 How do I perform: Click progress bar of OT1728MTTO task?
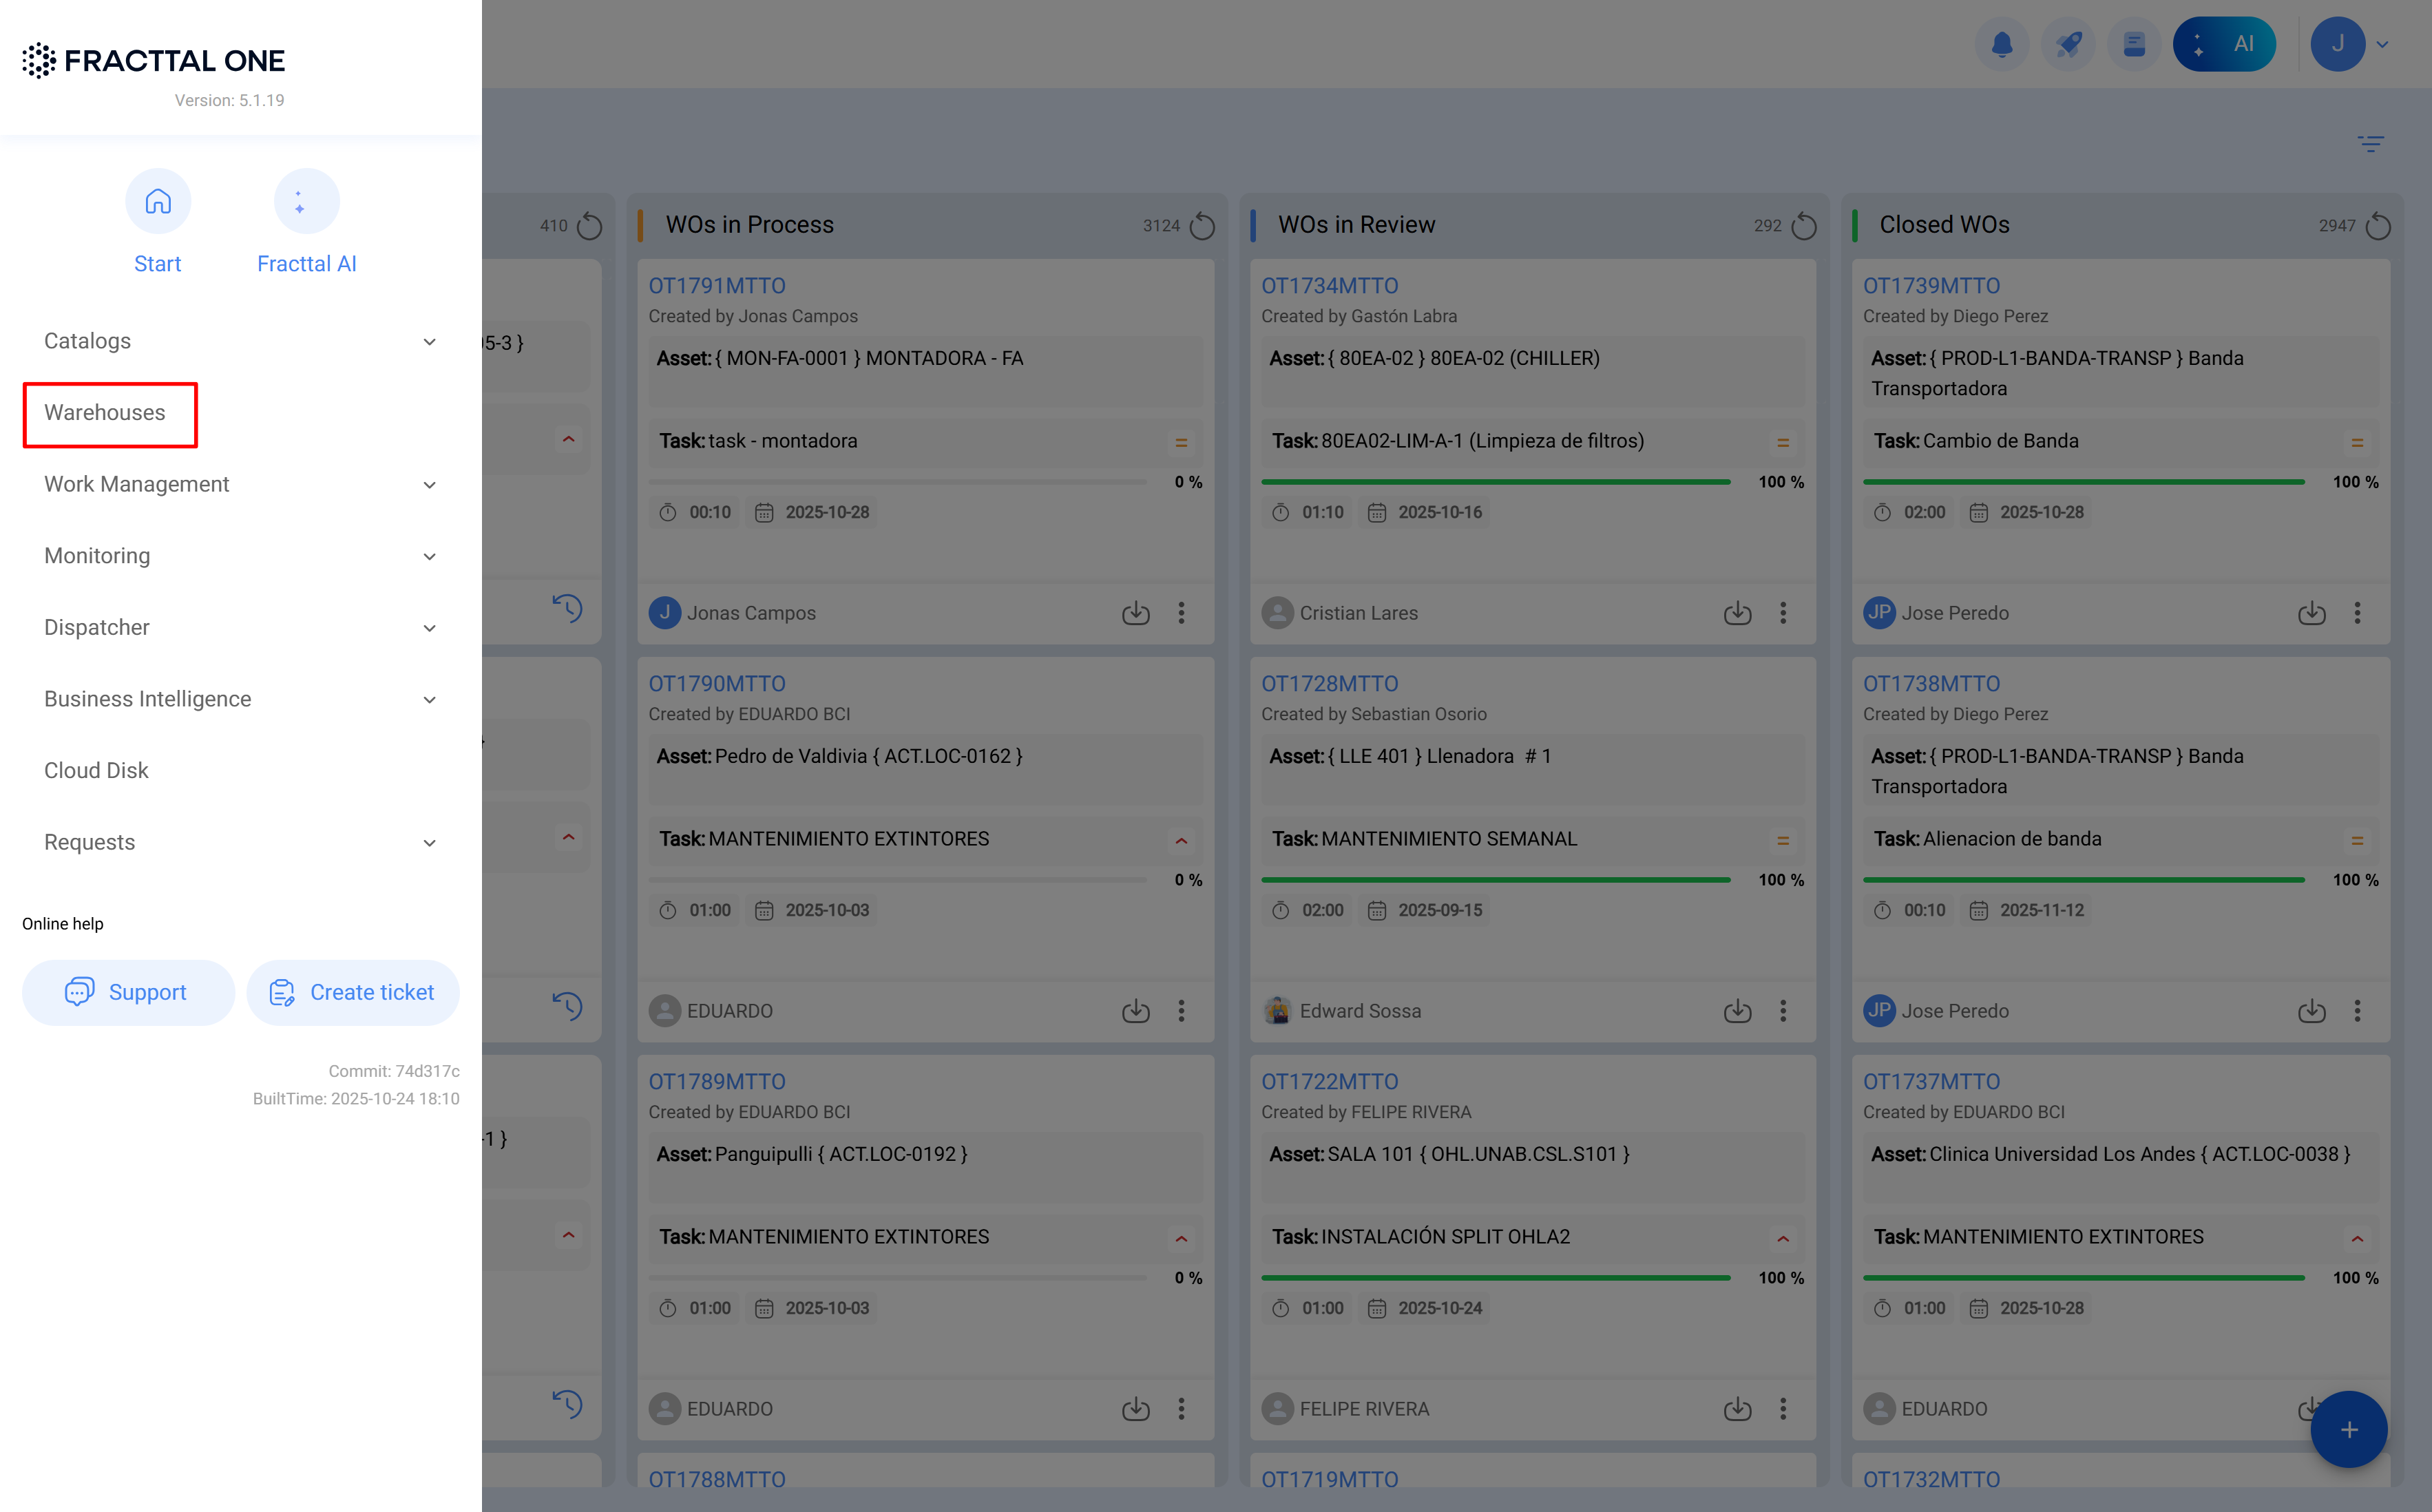click(x=1495, y=880)
